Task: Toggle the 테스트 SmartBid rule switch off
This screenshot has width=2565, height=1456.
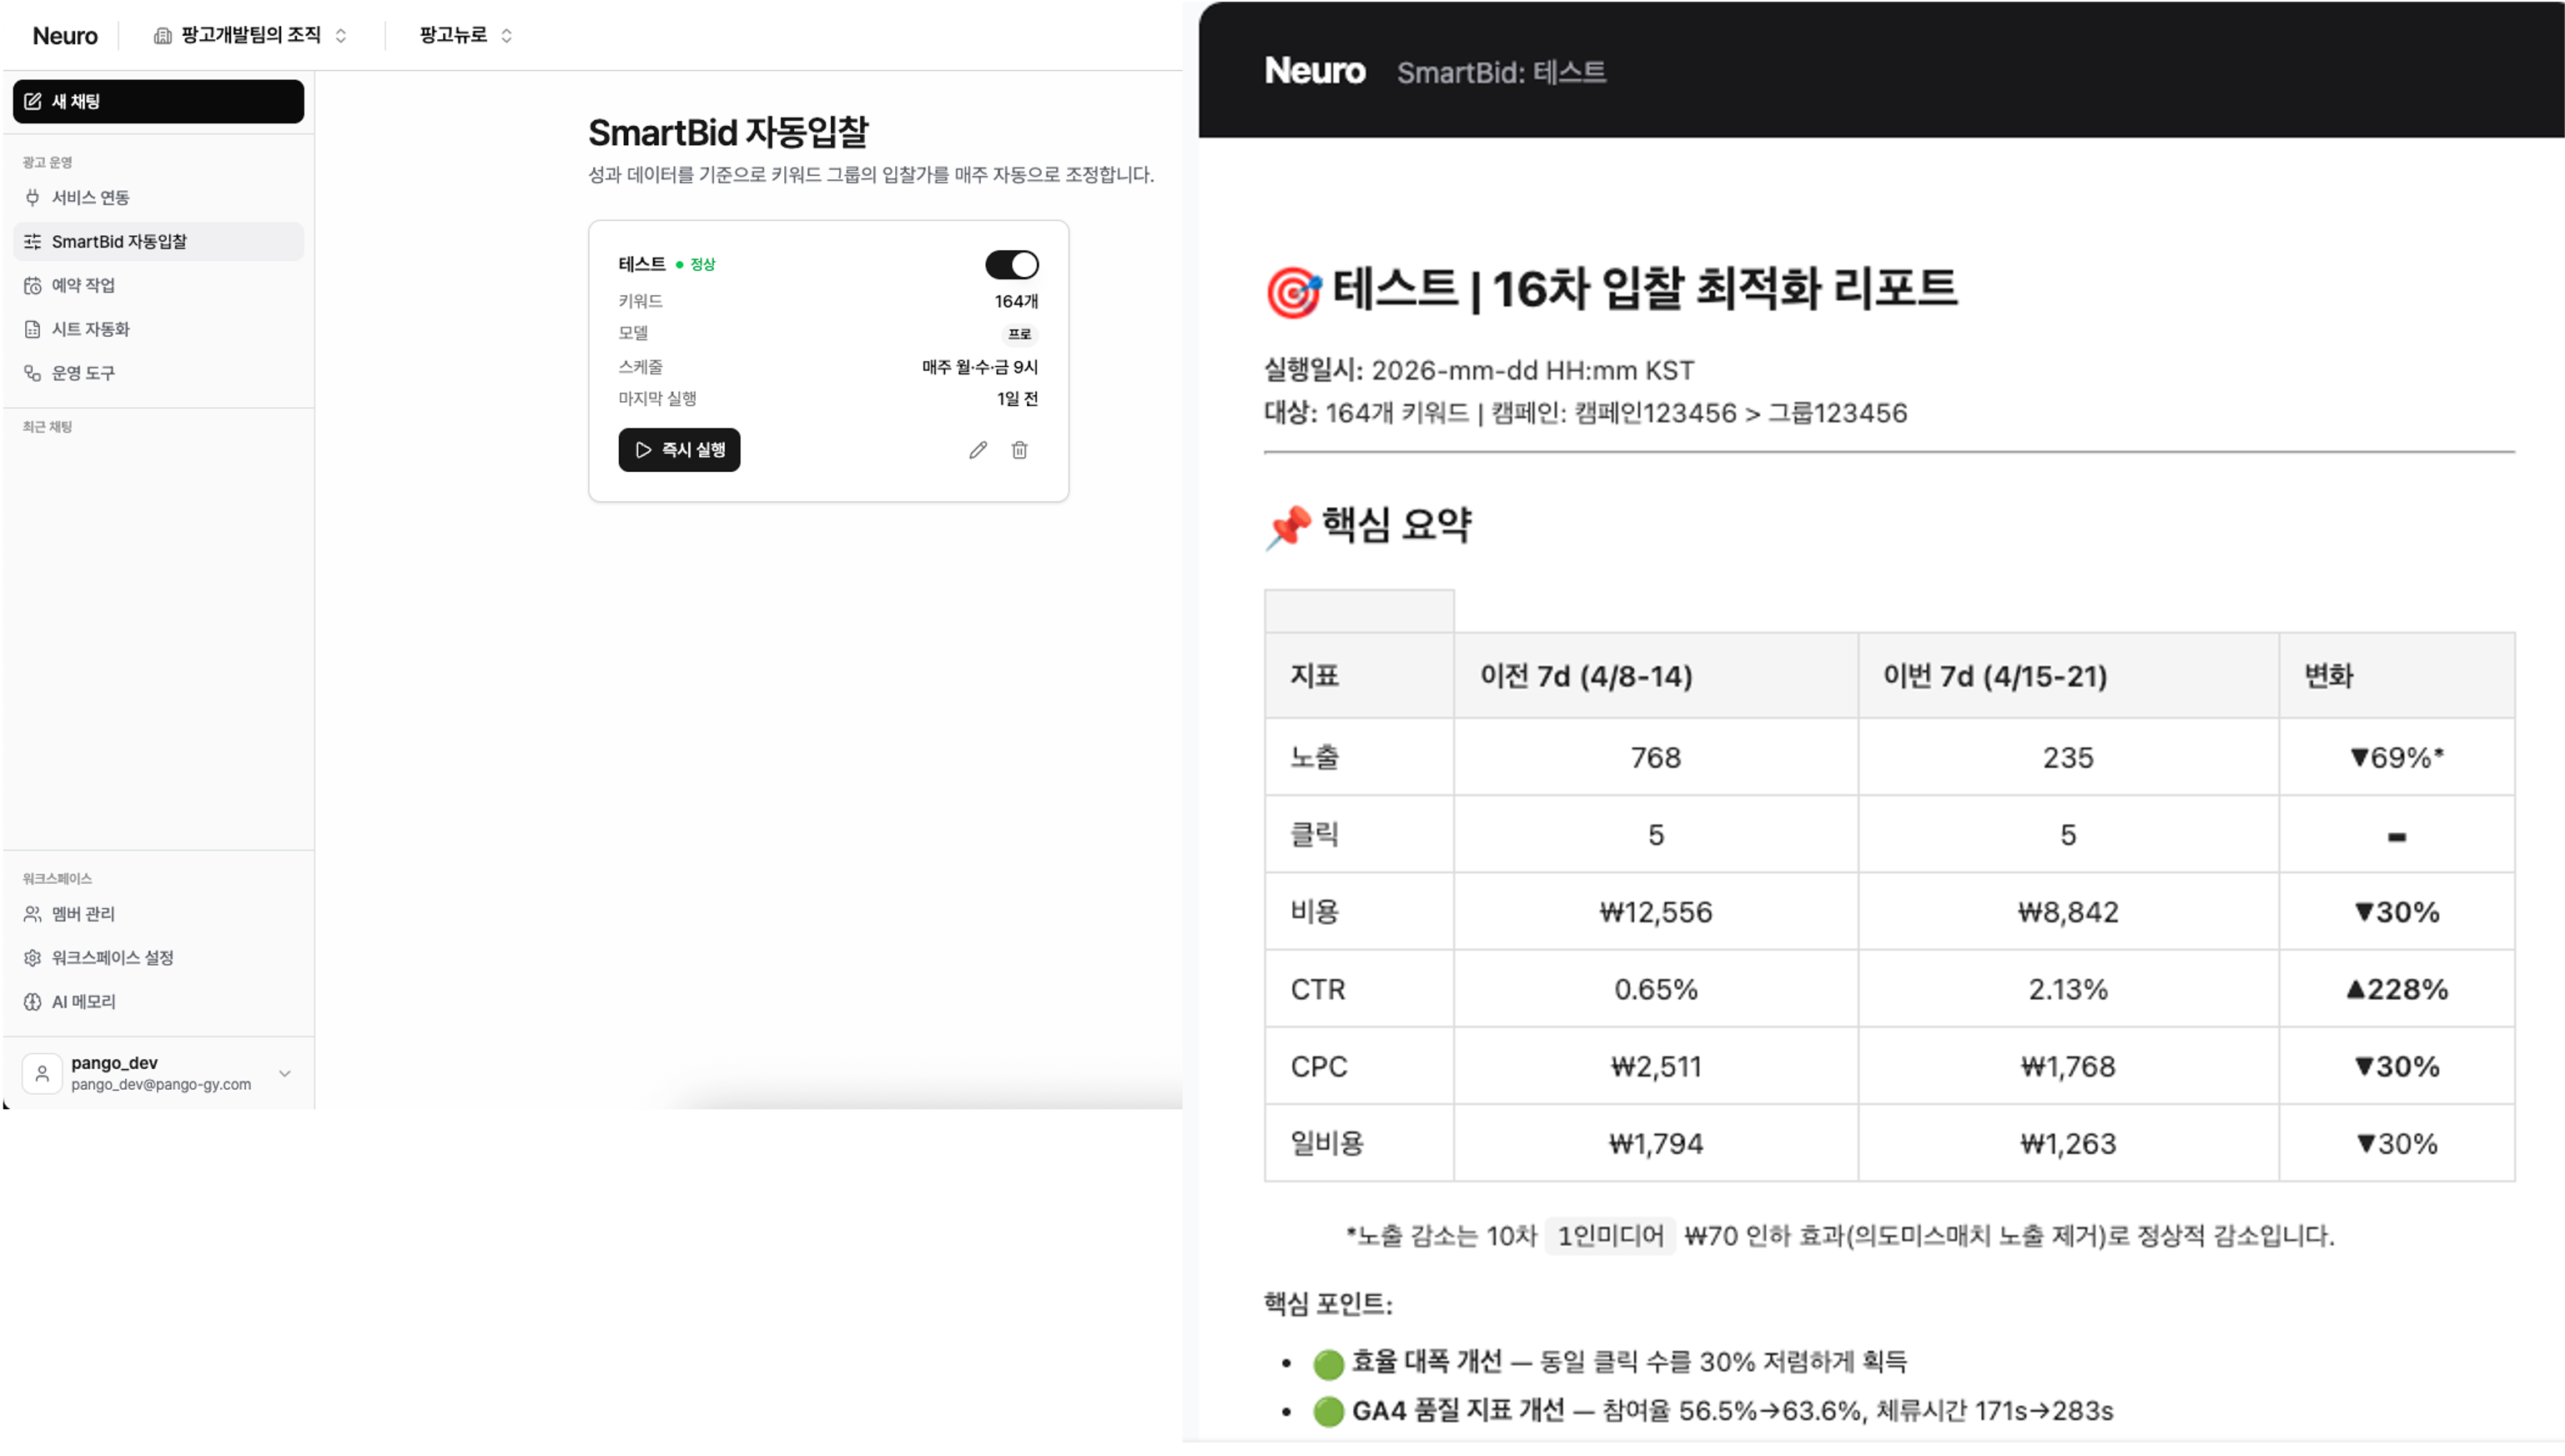Action: point(1012,265)
